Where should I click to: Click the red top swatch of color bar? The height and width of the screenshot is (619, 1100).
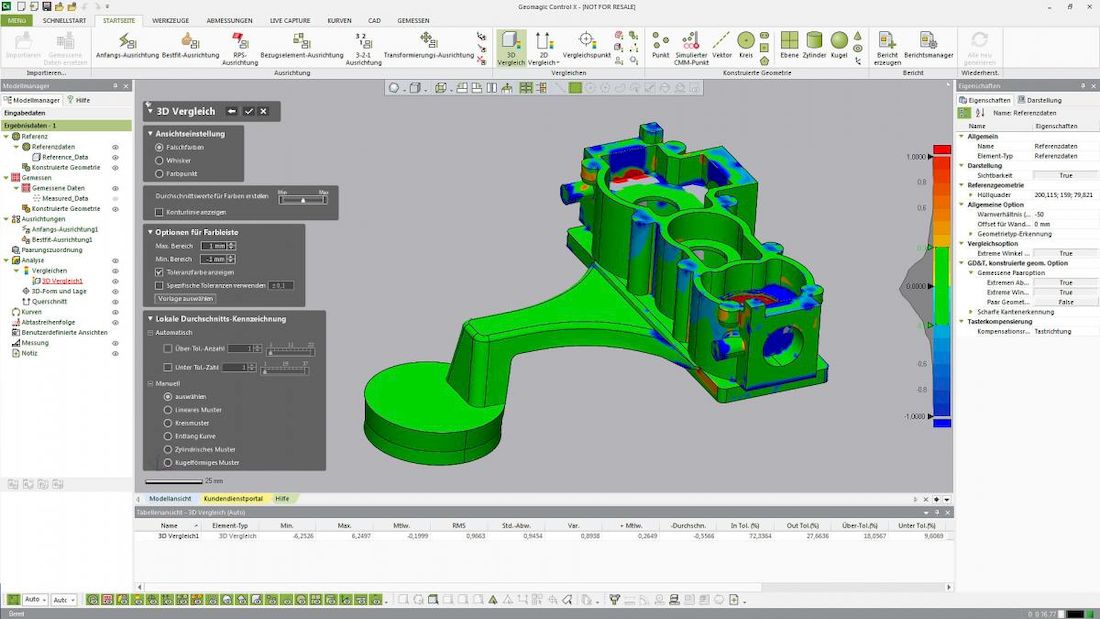tap(941, 149)
